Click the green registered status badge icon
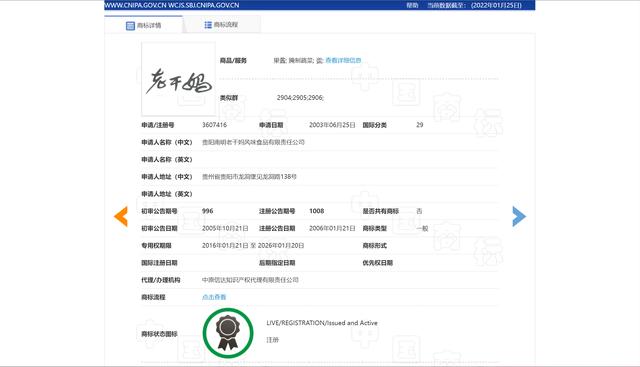 (228, 333)
